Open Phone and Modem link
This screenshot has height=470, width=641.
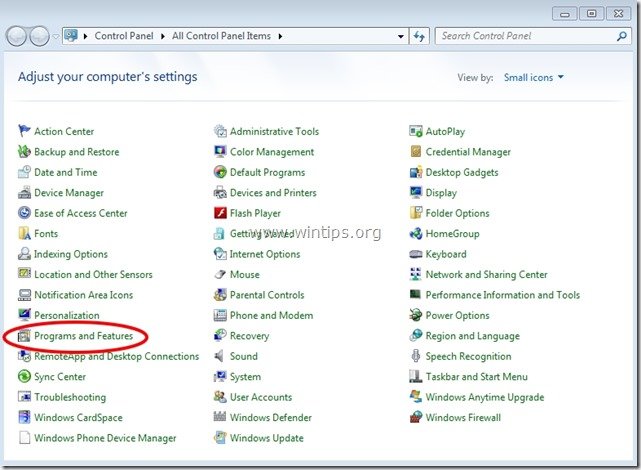[271, 315]
